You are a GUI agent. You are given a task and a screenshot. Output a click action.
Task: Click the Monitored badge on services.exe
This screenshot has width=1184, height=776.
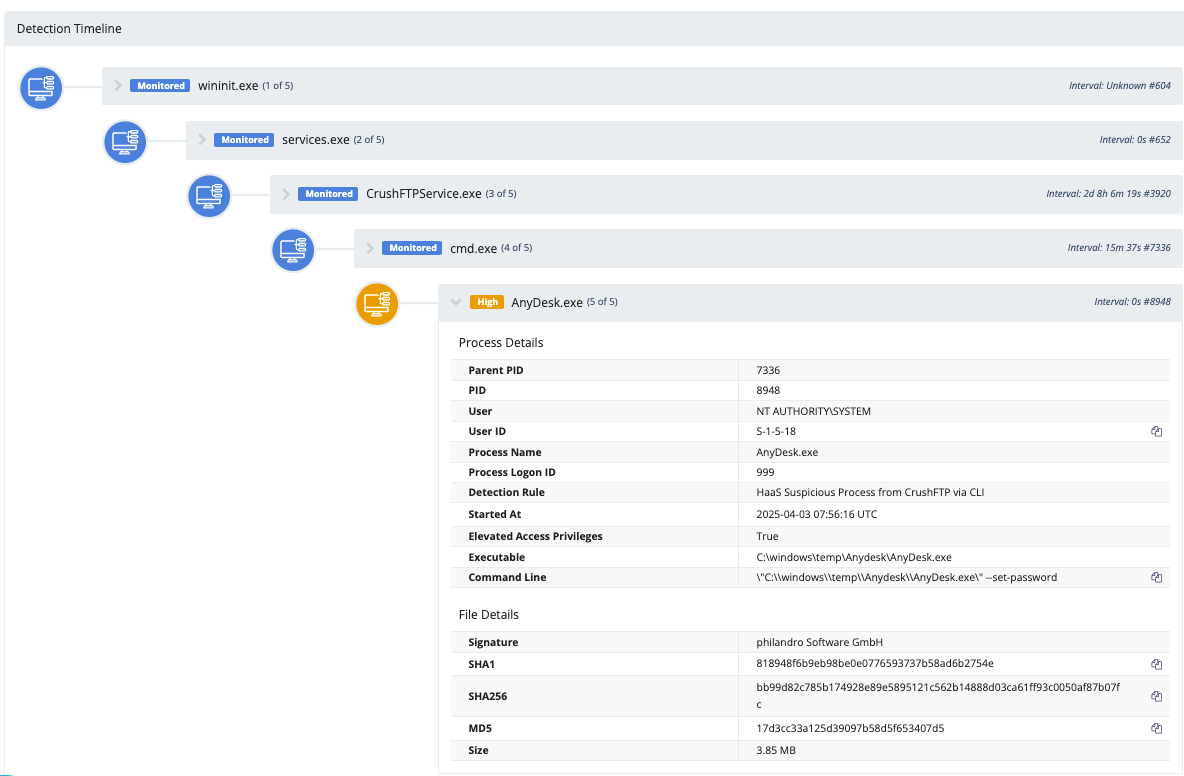(x=244, y=140)
